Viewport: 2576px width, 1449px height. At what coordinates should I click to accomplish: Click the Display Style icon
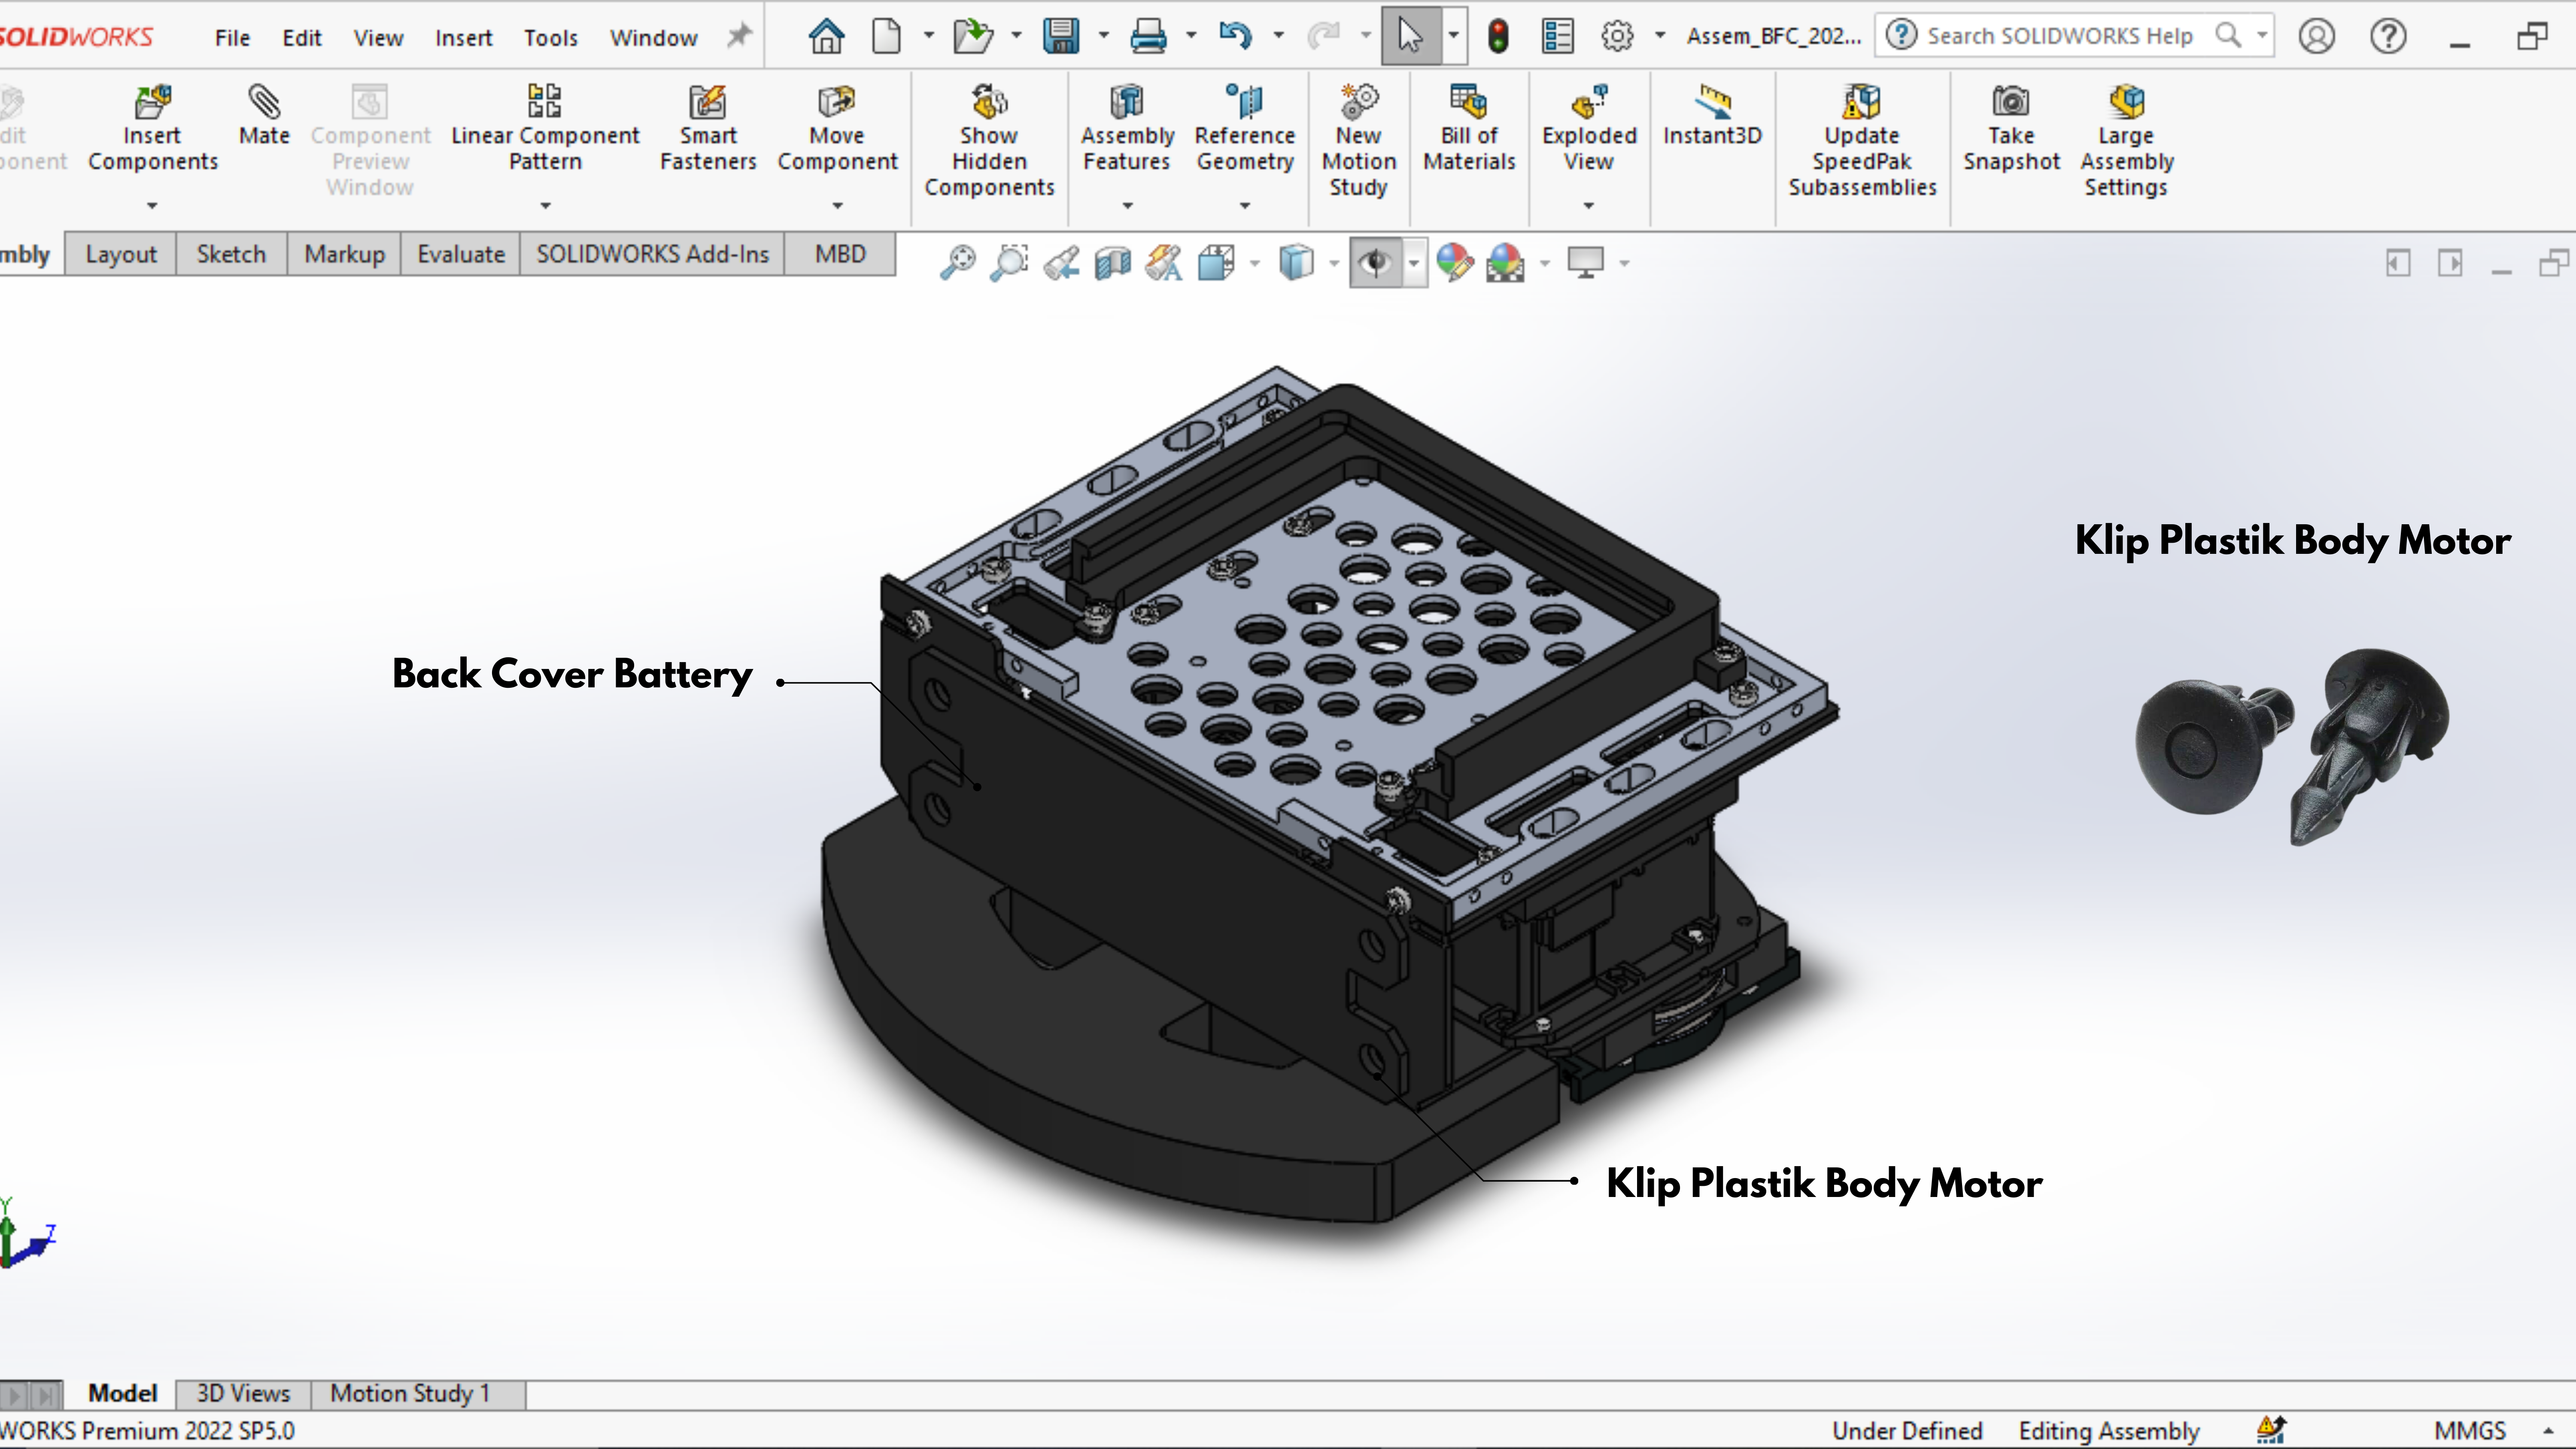pyautogui.click(x=1296, y=263)
